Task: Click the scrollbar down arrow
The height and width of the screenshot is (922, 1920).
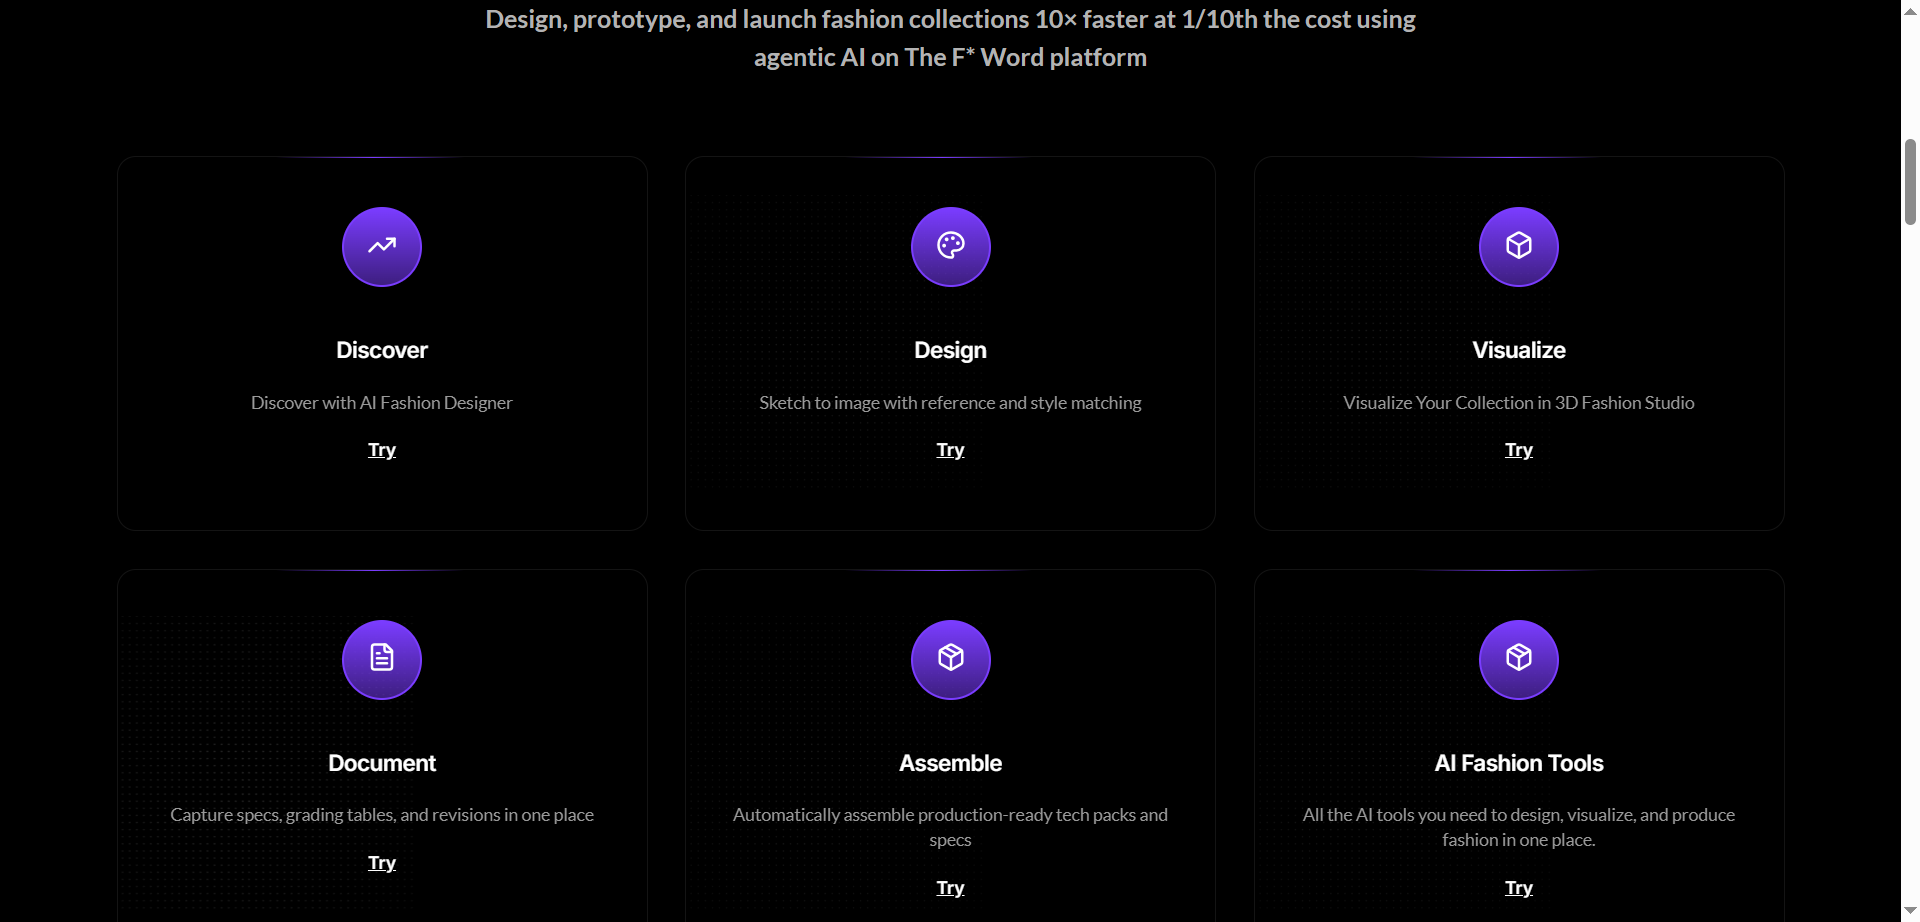Action: pos(1908,911)
